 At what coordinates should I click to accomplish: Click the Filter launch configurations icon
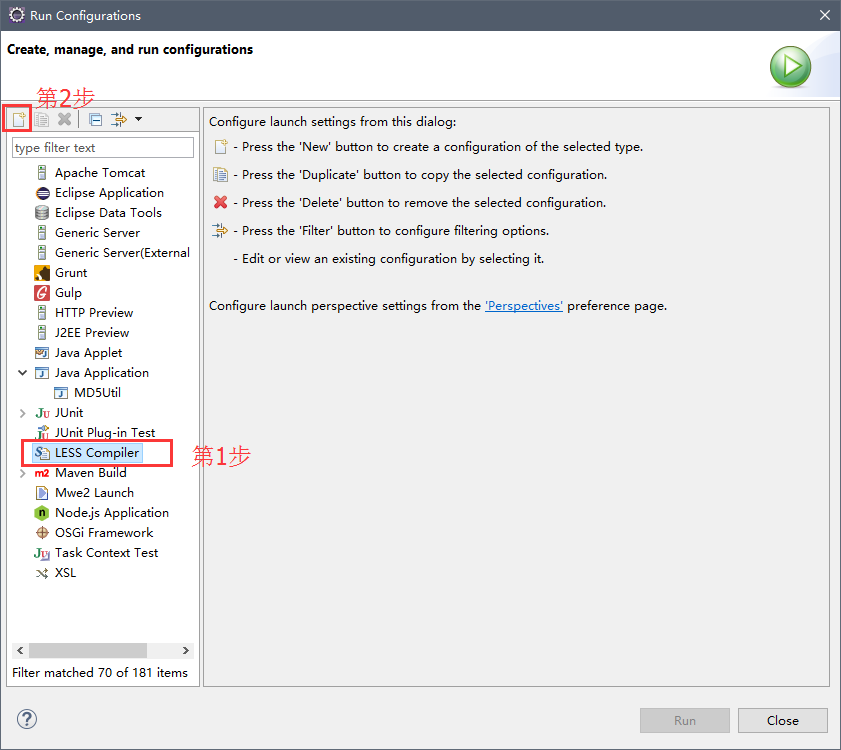[x=119, y=119]
